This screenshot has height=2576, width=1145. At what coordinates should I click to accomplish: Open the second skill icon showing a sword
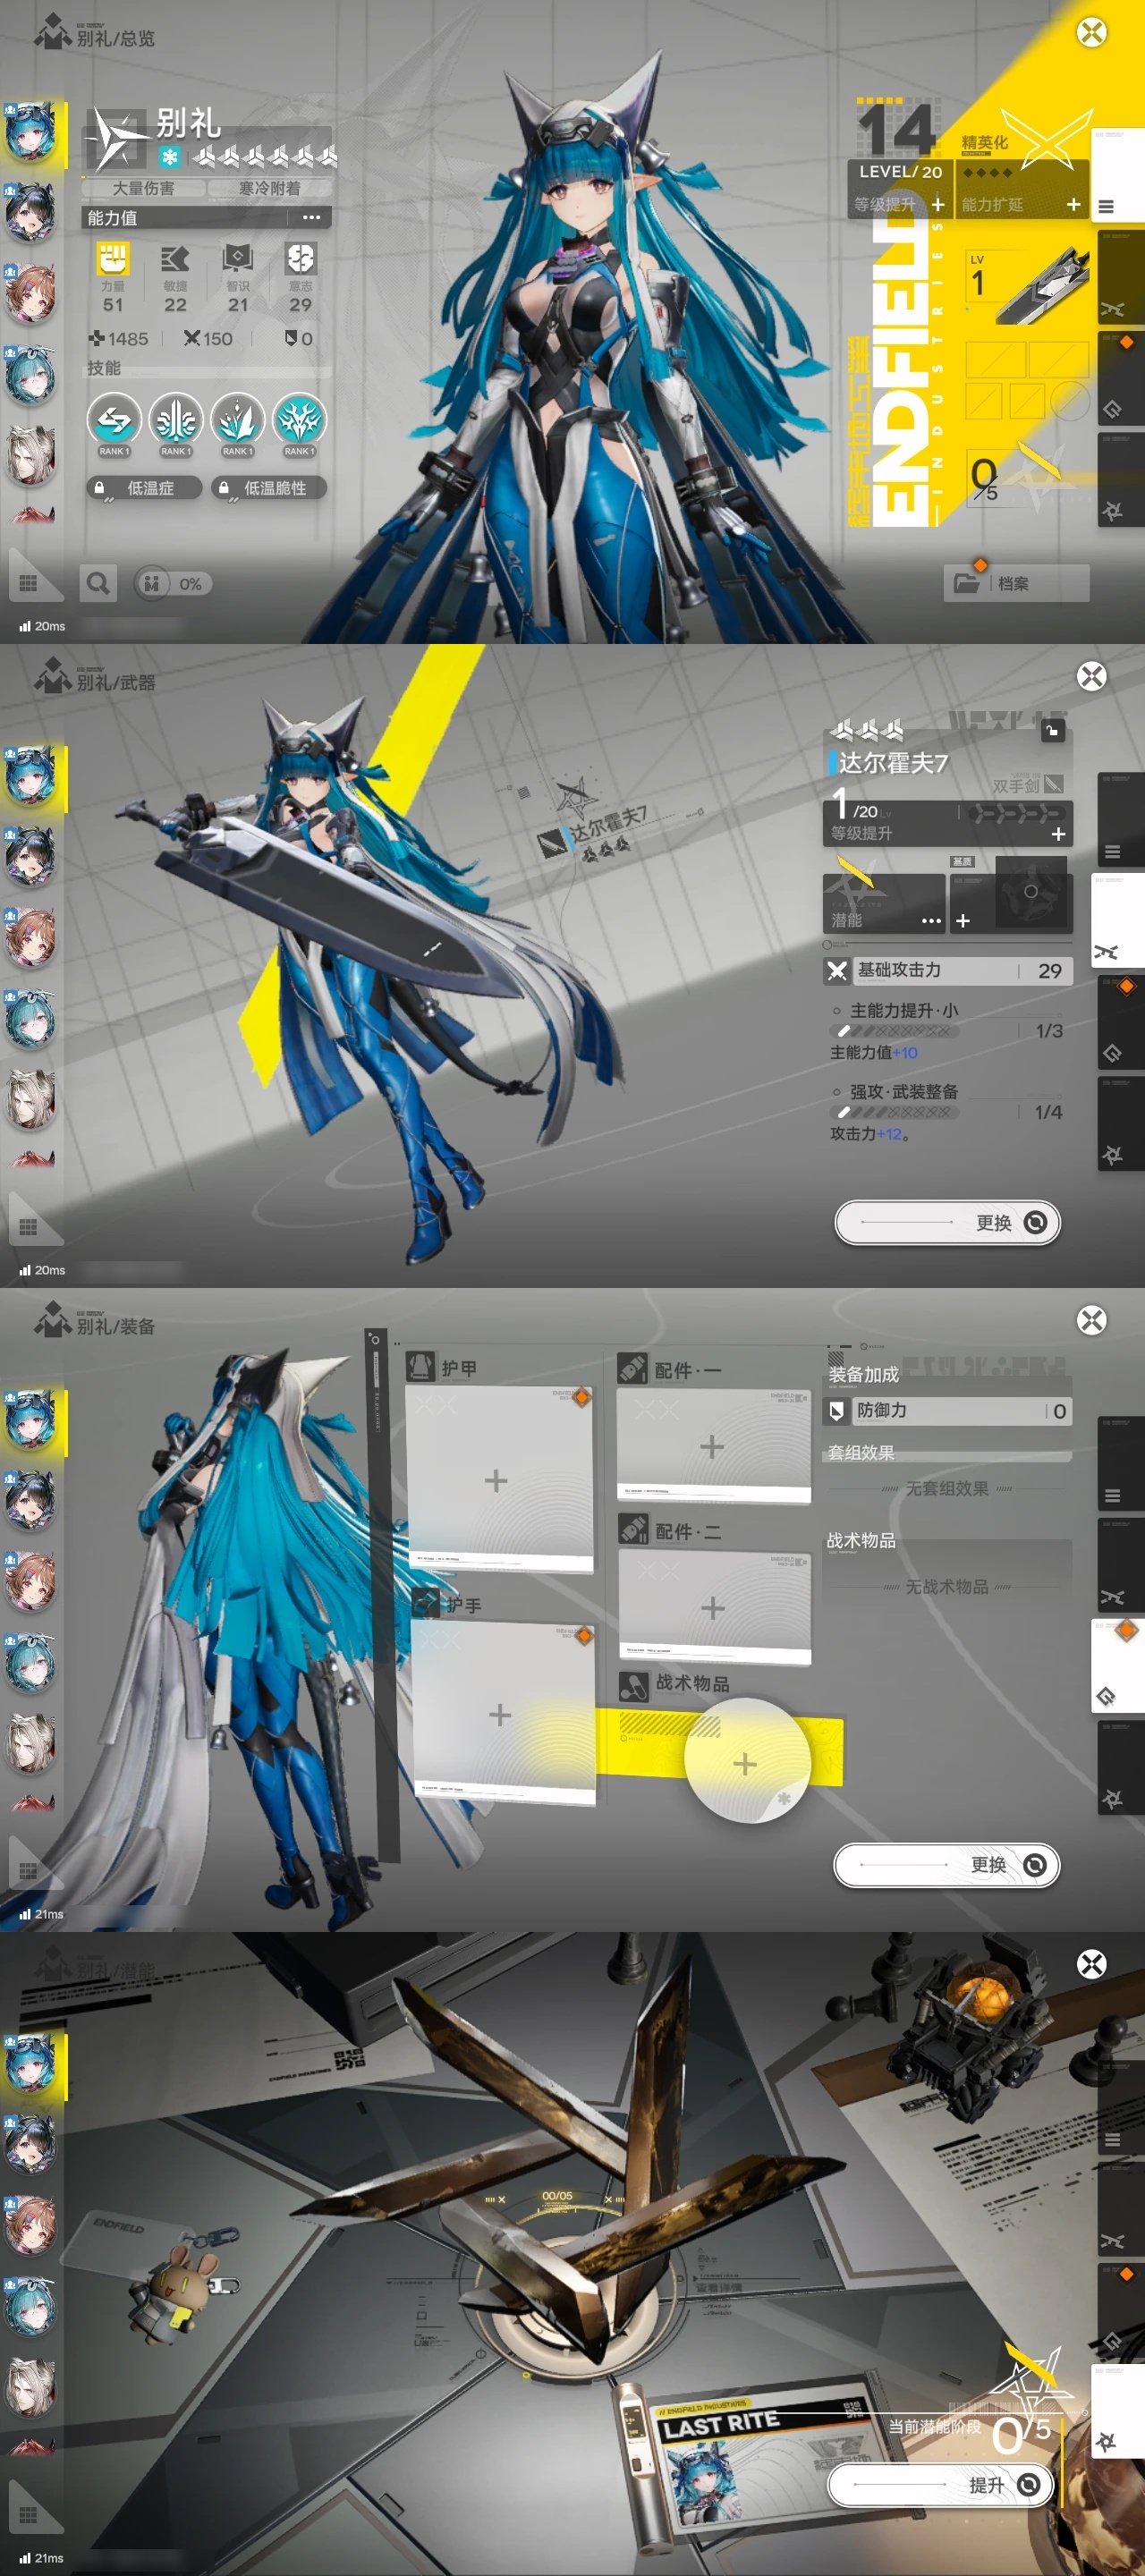coord(175,419)
